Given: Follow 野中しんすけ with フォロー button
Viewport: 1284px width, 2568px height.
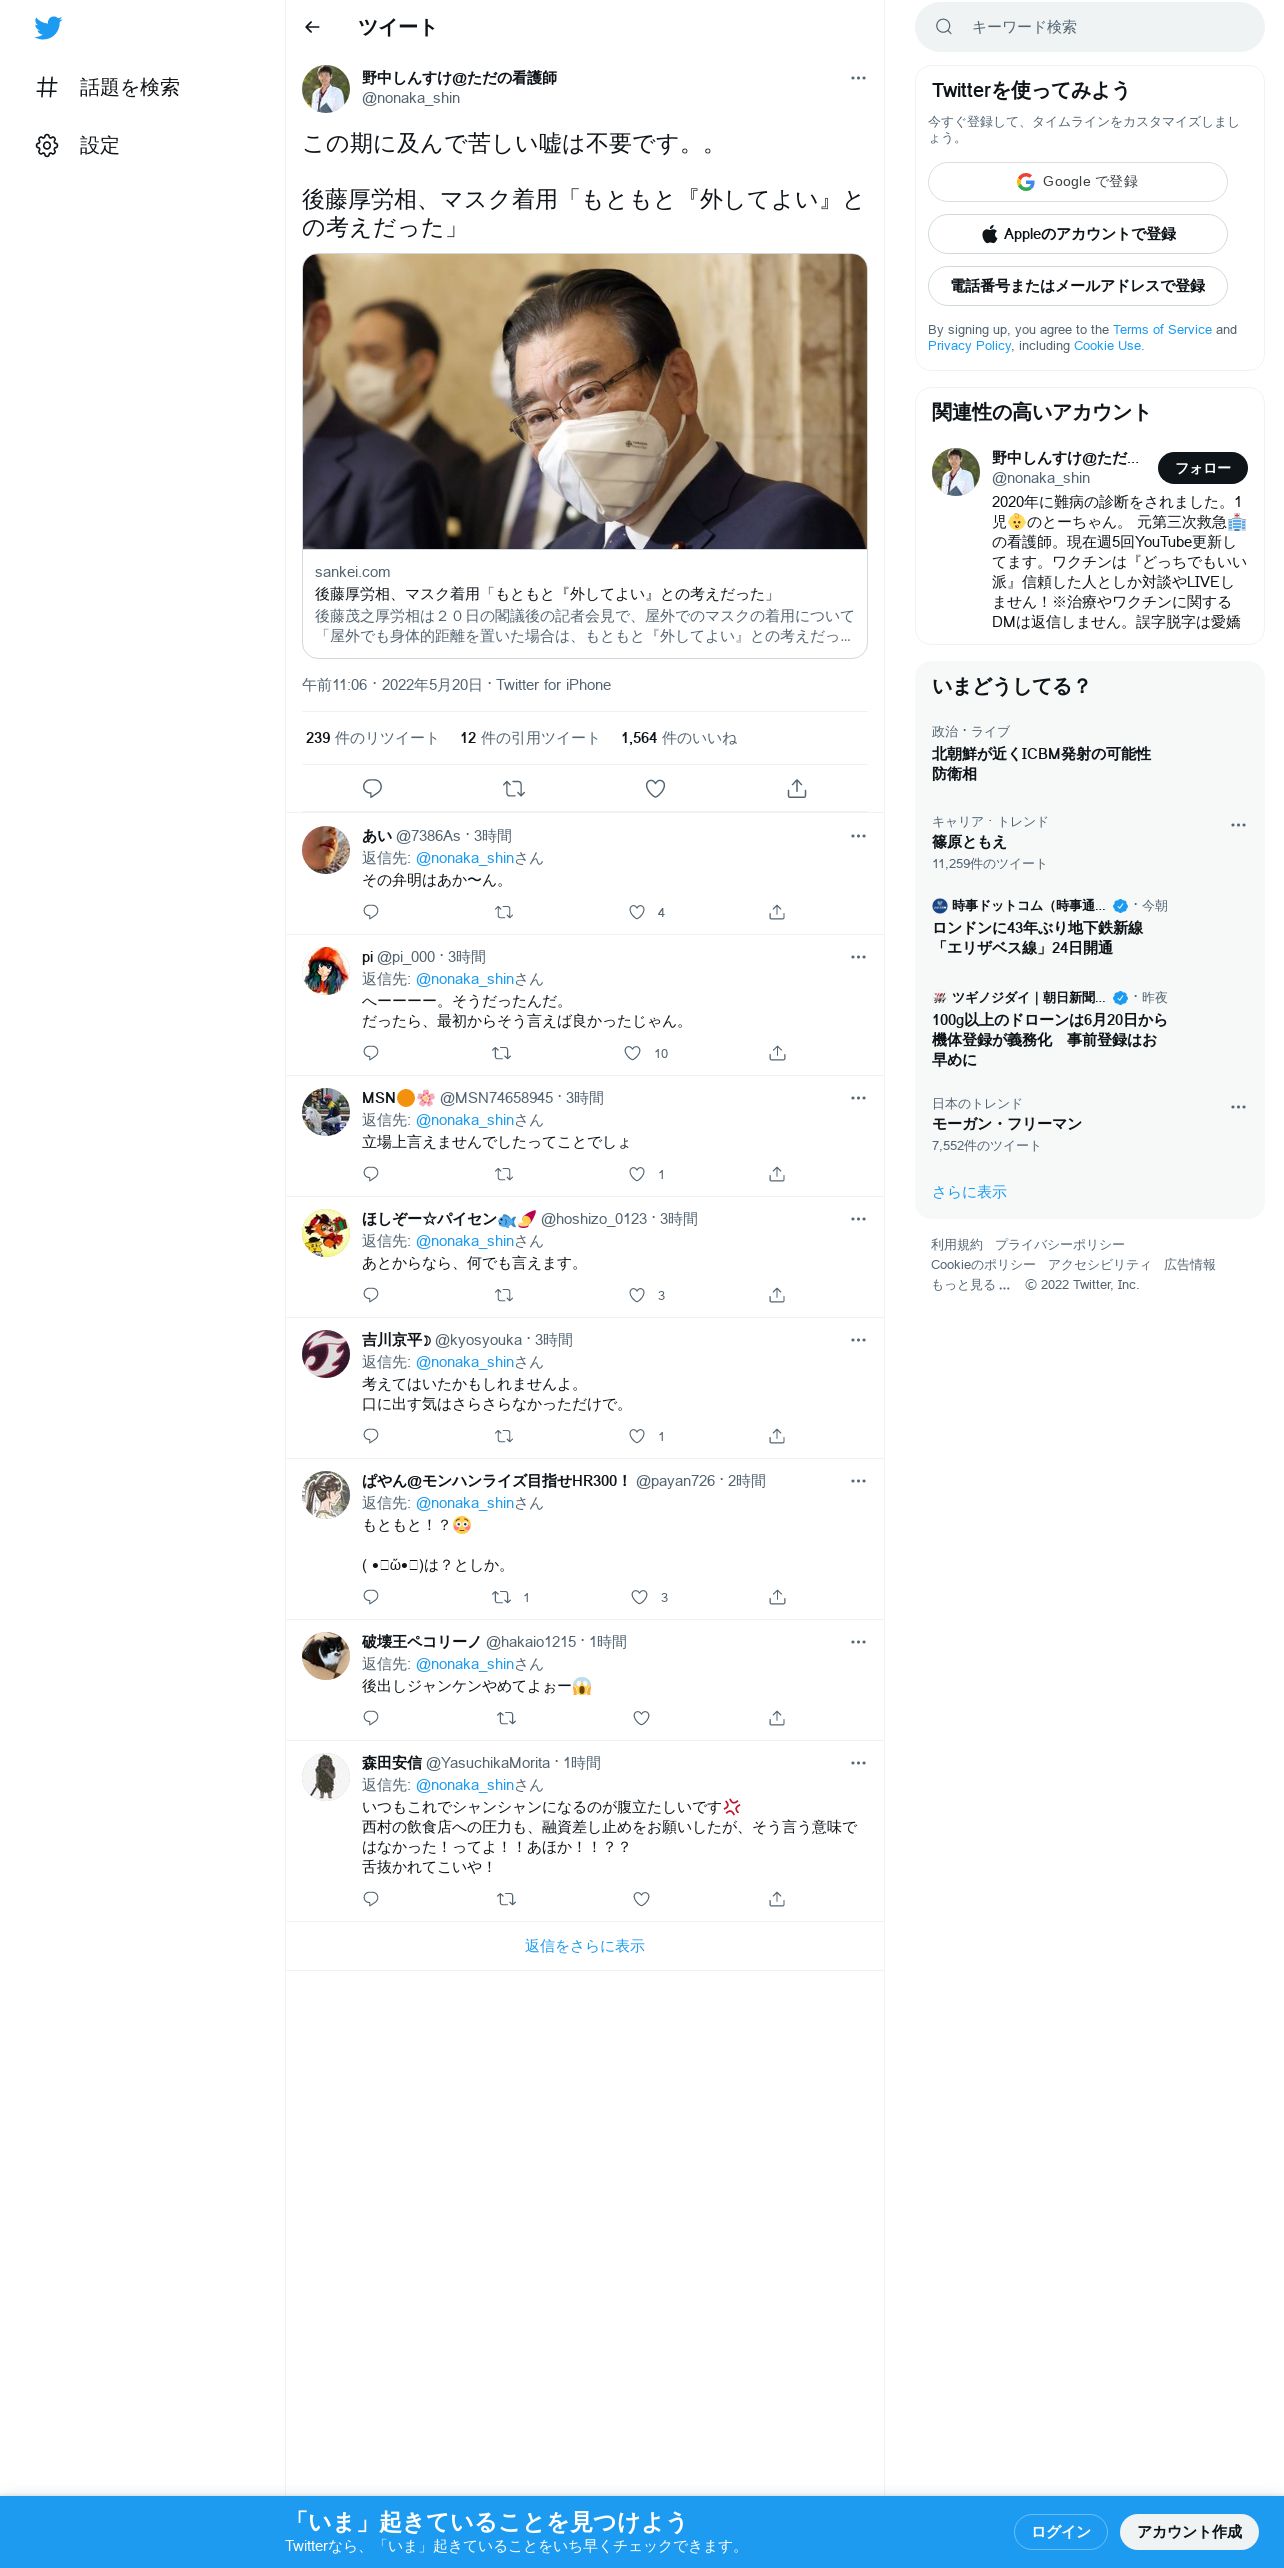Looking at the screenshot, I should point(1203,468).
